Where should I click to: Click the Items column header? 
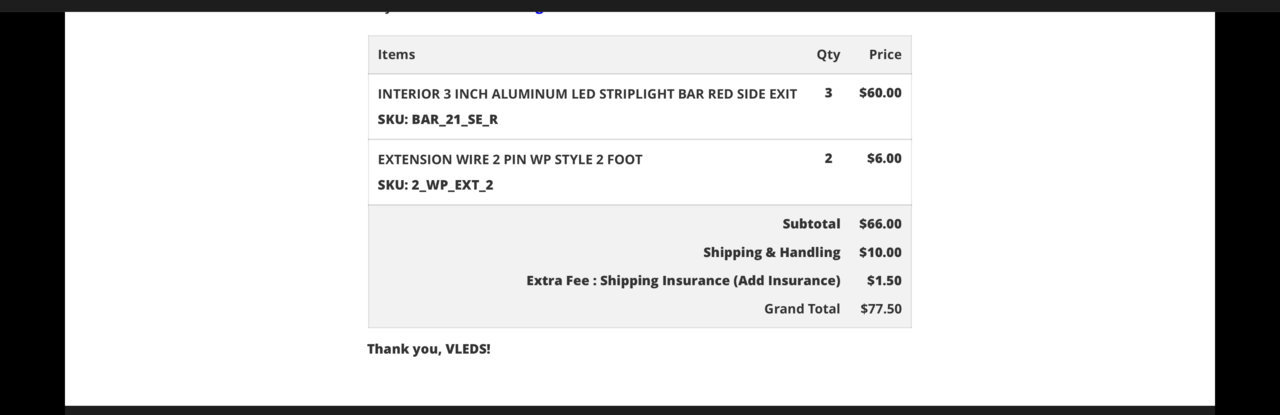pos(396,54)
